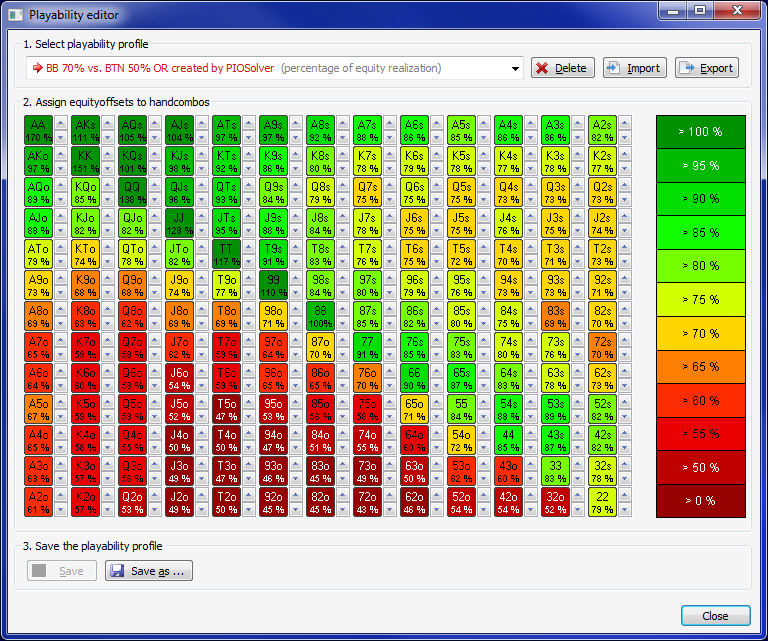Decrease 88 equity with down arrow
Viewport: 768px width, 641px height.
pos(343,323)
